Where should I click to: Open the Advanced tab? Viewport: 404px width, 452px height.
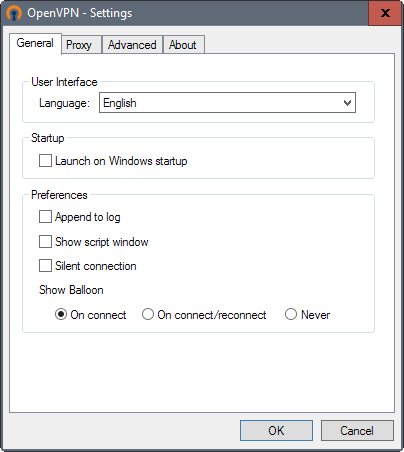(x=132, y=45)
